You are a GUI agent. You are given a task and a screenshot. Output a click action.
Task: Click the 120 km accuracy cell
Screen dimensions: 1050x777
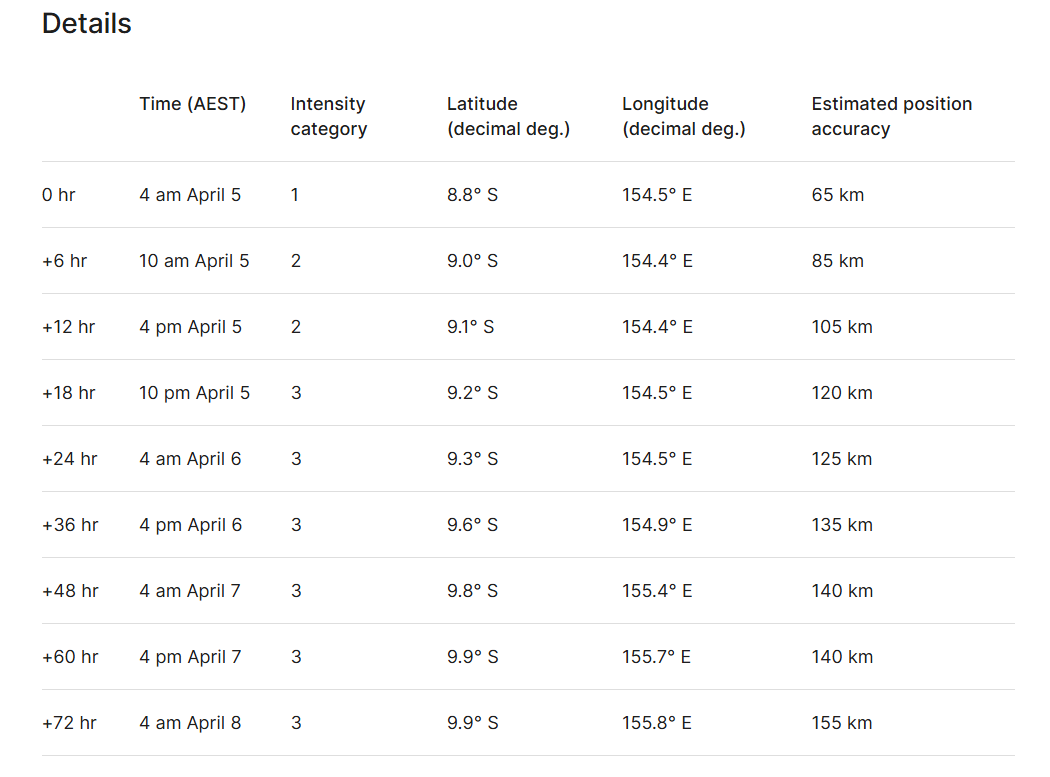[x=841, y=393]
